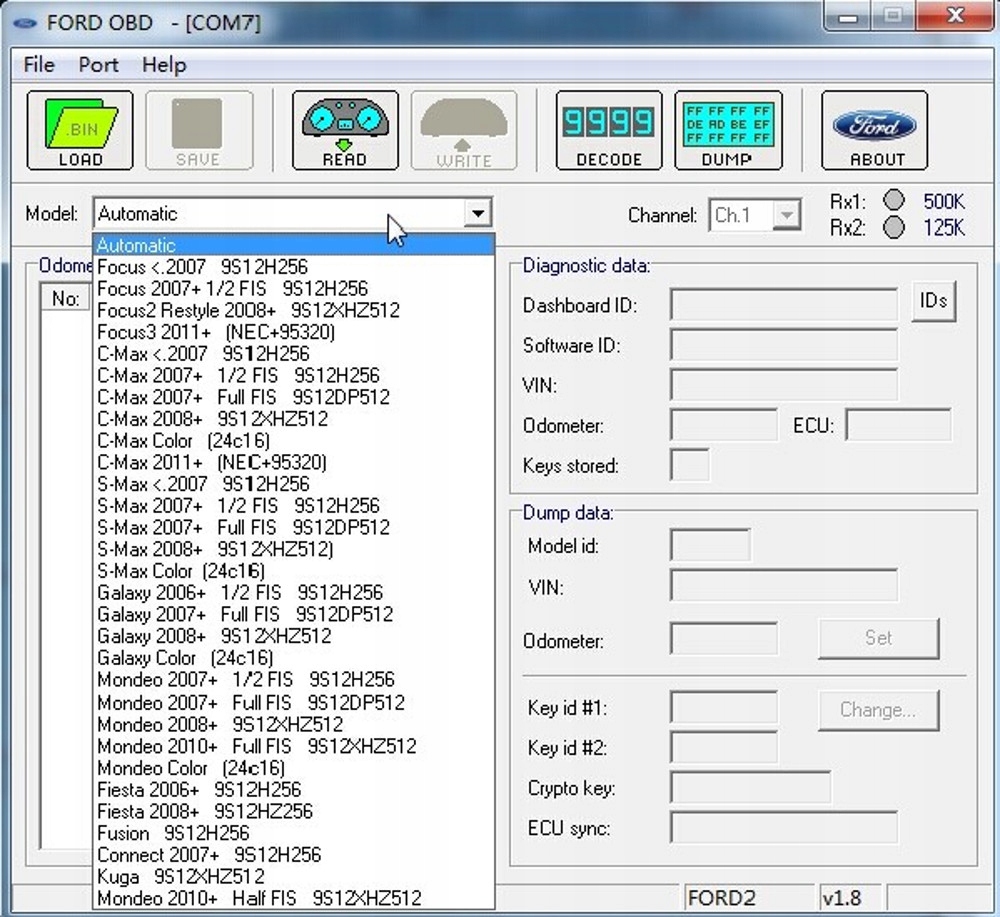Open the Channel selection dropdown
The image size is (1000, 917).
[789, 214]
